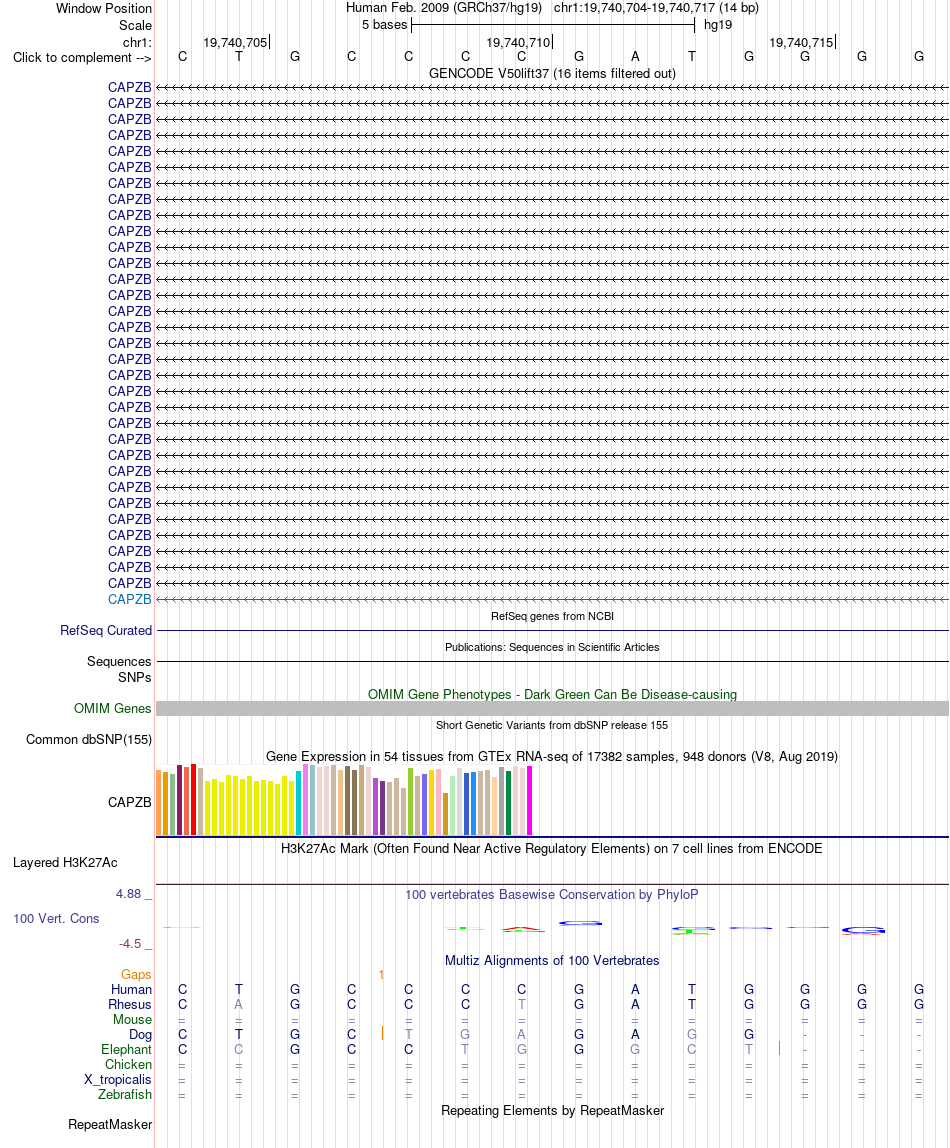Open Multiz Alignments of 100 Vertebrates title

pyautogui.click(x=552, y=961)
